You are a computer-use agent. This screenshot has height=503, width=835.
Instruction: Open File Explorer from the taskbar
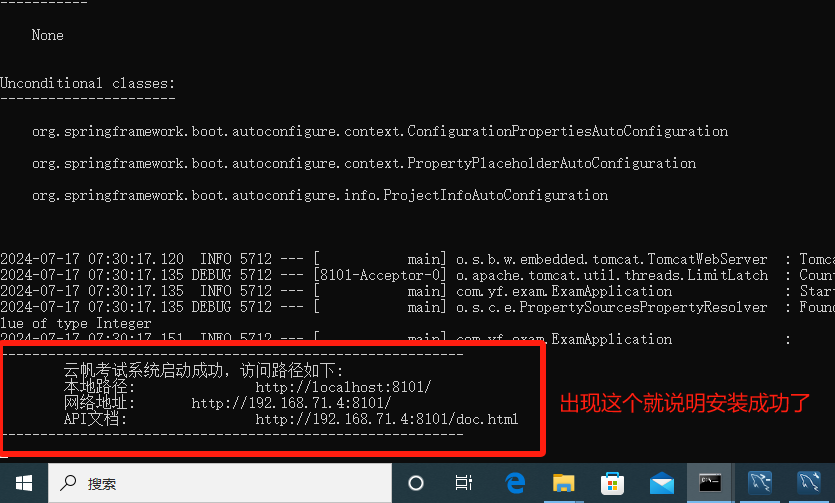(564, 483)
